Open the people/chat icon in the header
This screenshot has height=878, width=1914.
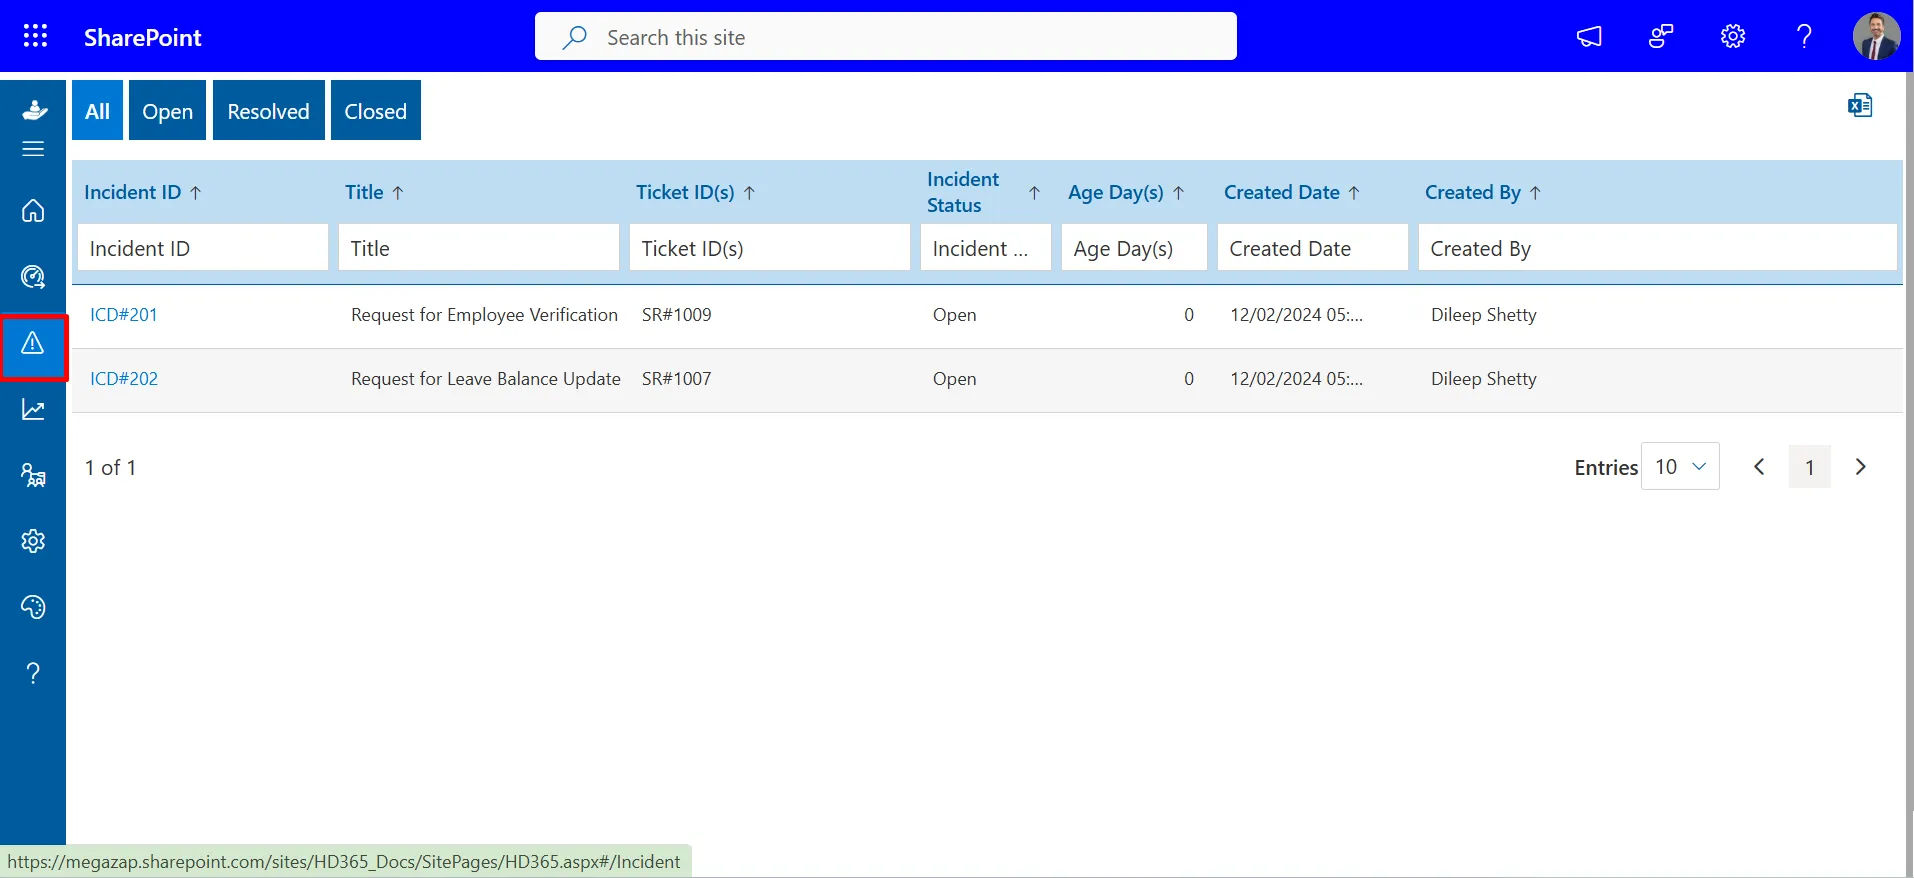point(1661,37)
